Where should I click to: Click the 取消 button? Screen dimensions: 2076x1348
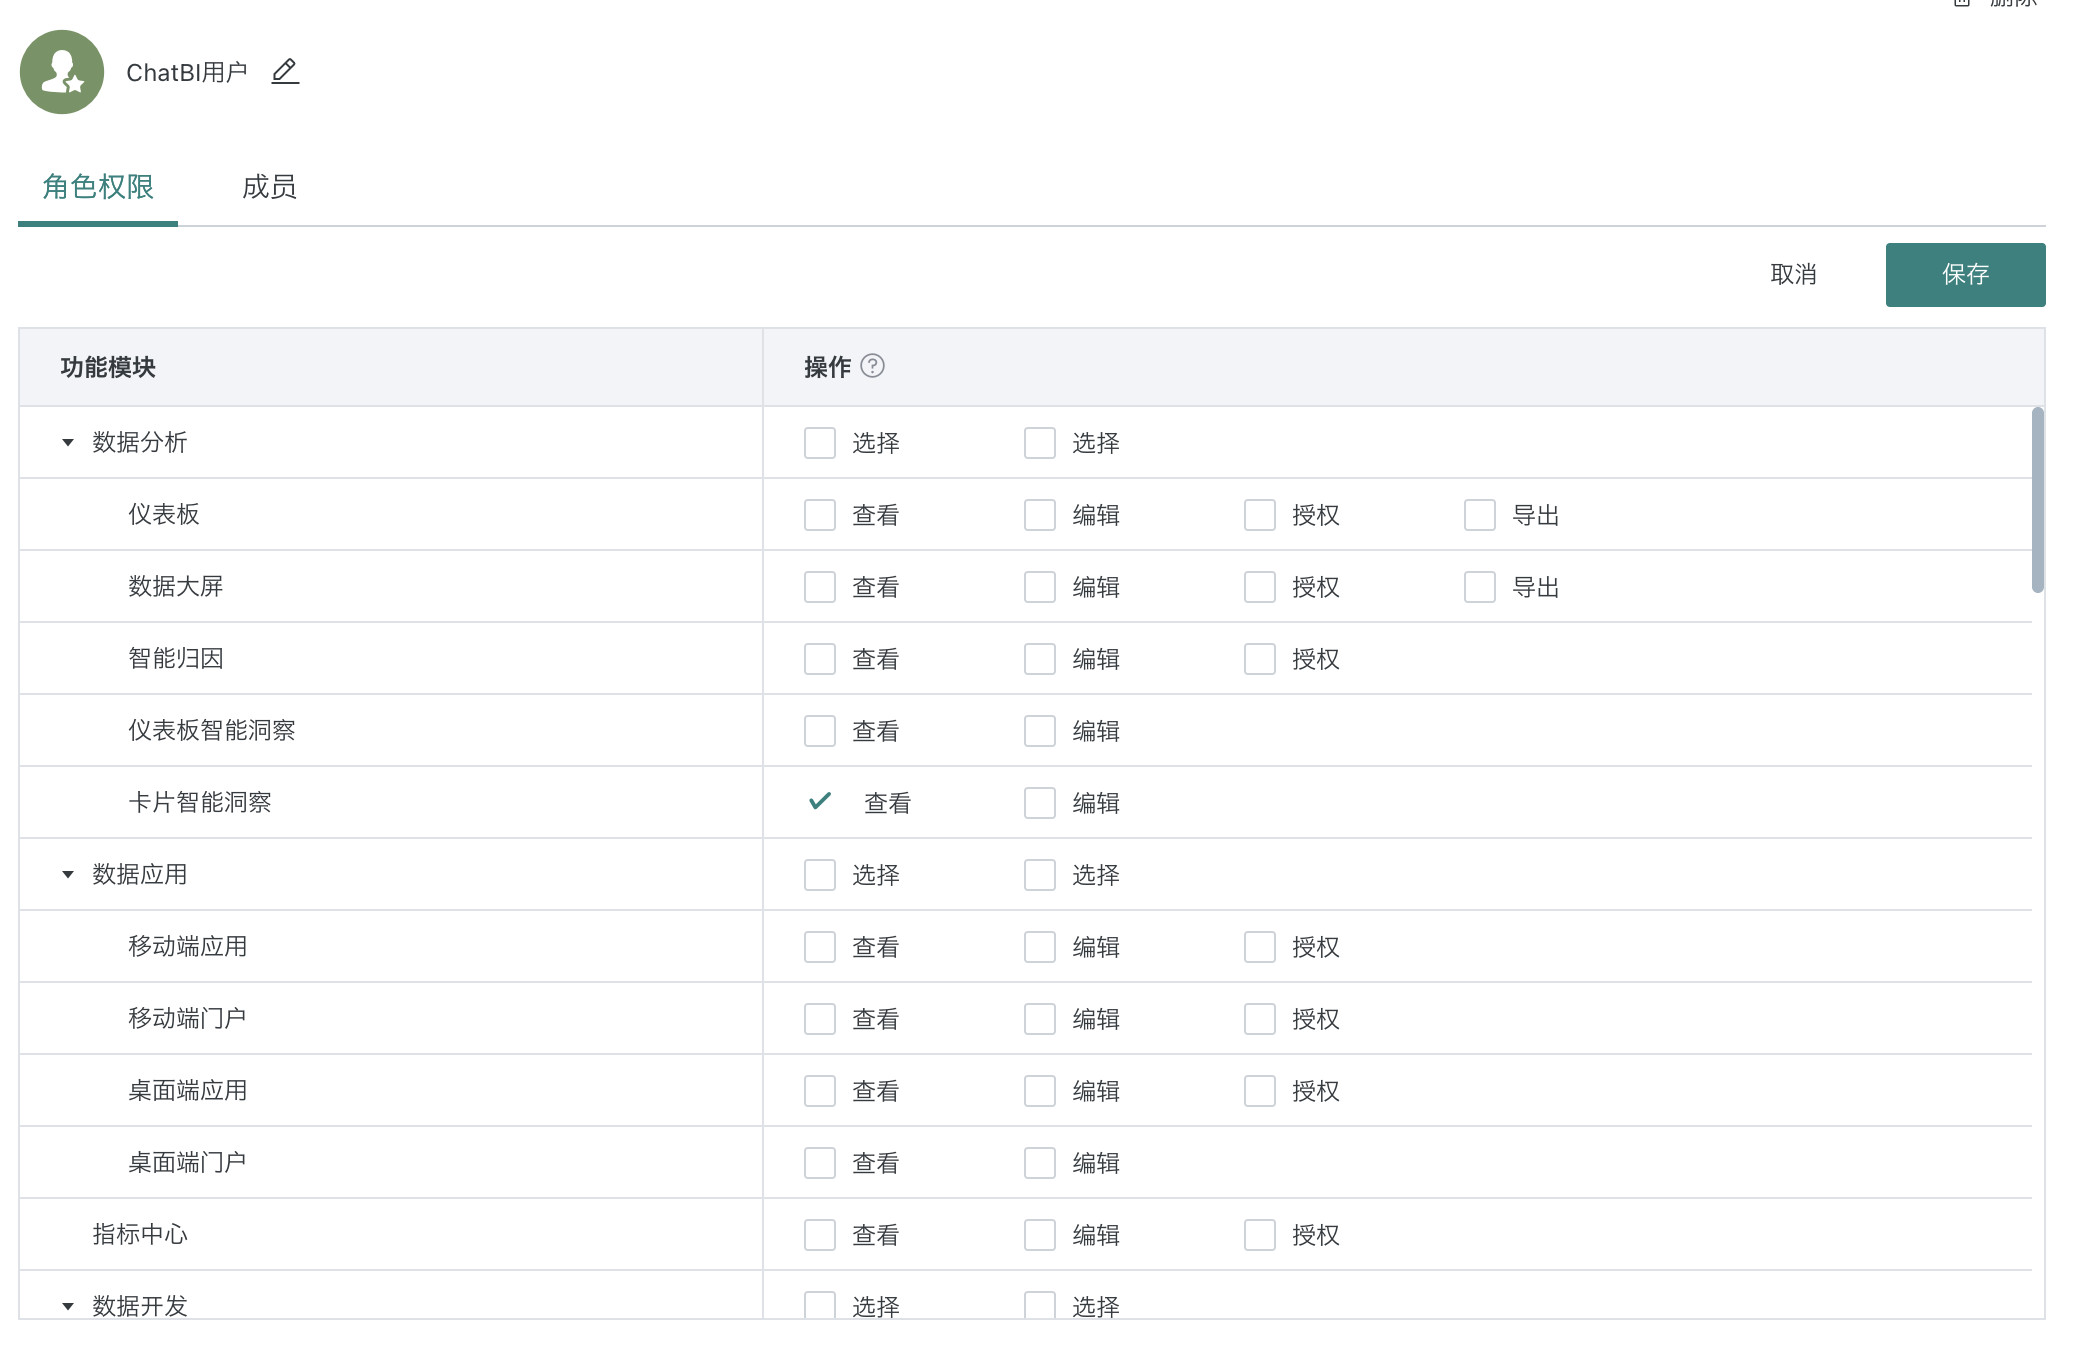pos(1792,274)
